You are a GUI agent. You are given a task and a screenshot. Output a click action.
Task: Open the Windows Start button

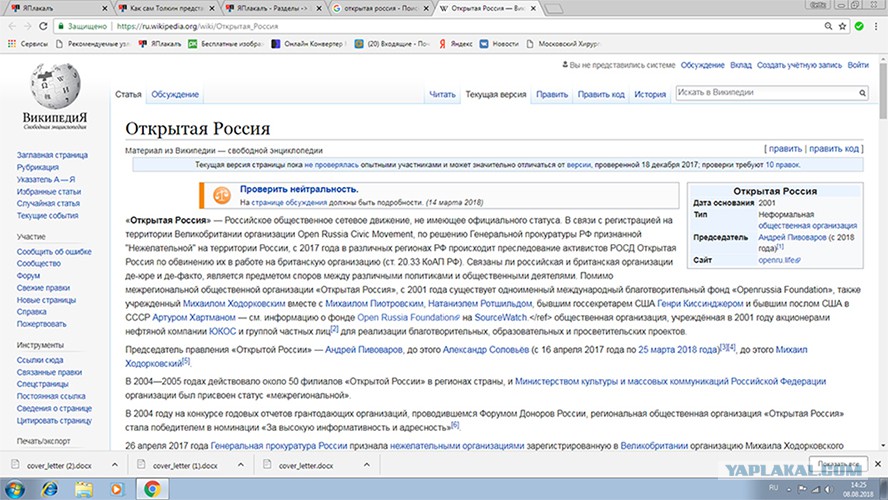click(x=14, y=488)
